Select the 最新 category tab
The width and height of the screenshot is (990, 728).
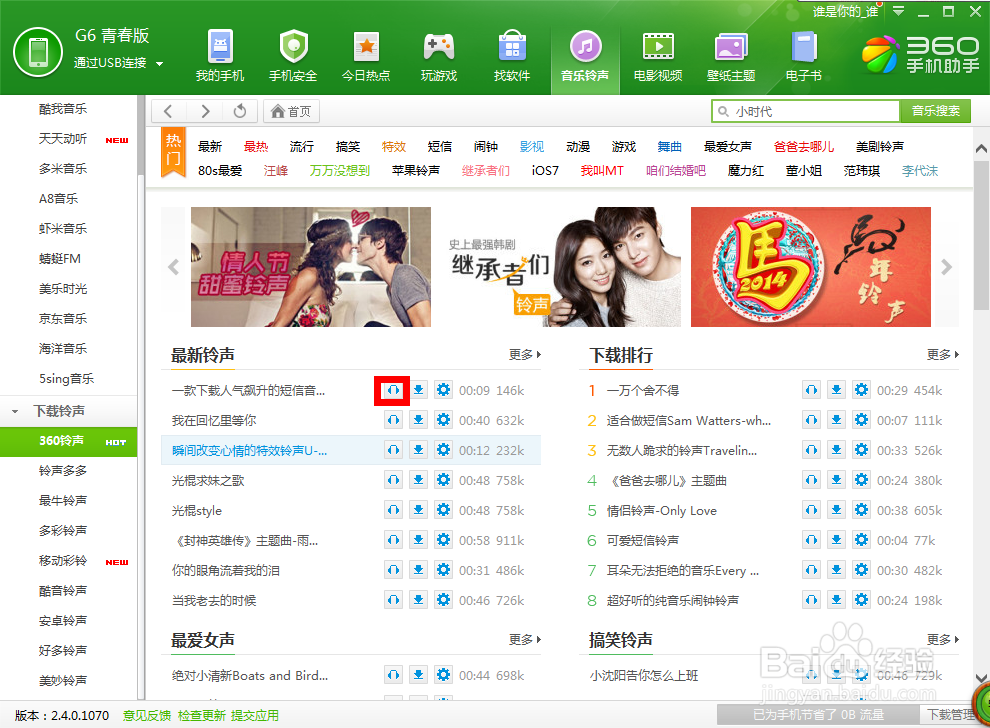pyautogui.click(x=210, y=146)
